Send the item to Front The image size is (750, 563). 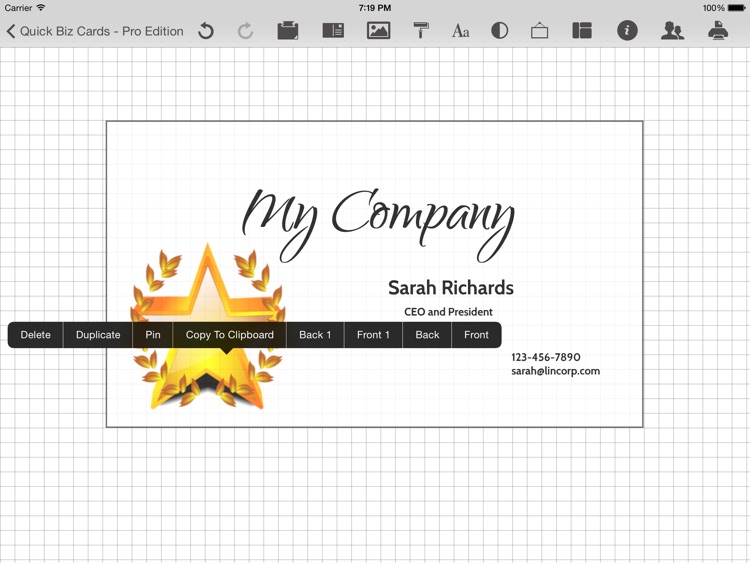[x=476, y=335]
